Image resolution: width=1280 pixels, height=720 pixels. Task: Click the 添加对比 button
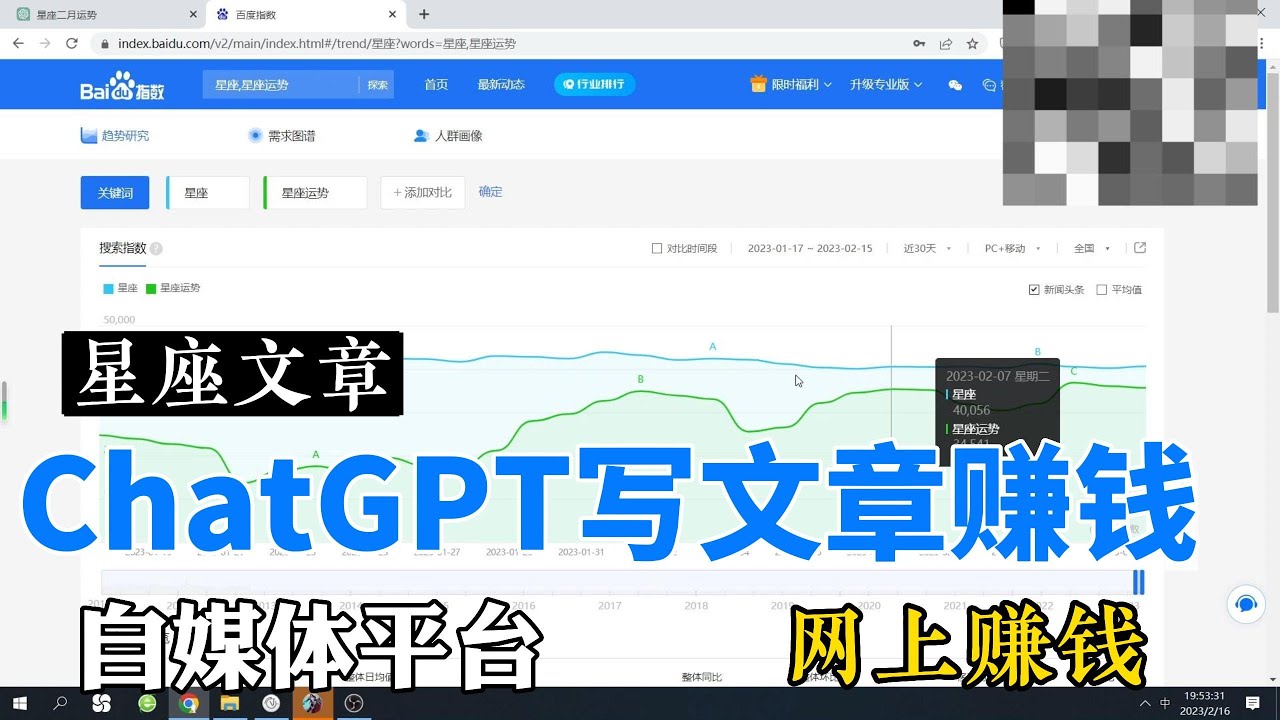coord(423,193)
